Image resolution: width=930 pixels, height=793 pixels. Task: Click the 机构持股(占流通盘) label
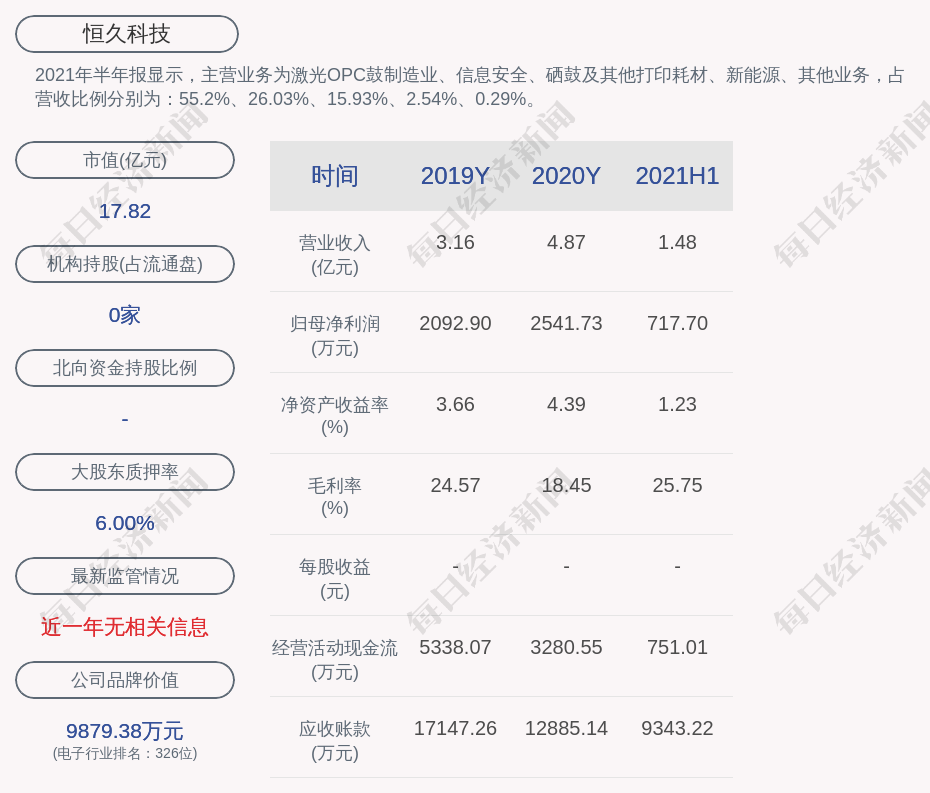pos(125,264)
